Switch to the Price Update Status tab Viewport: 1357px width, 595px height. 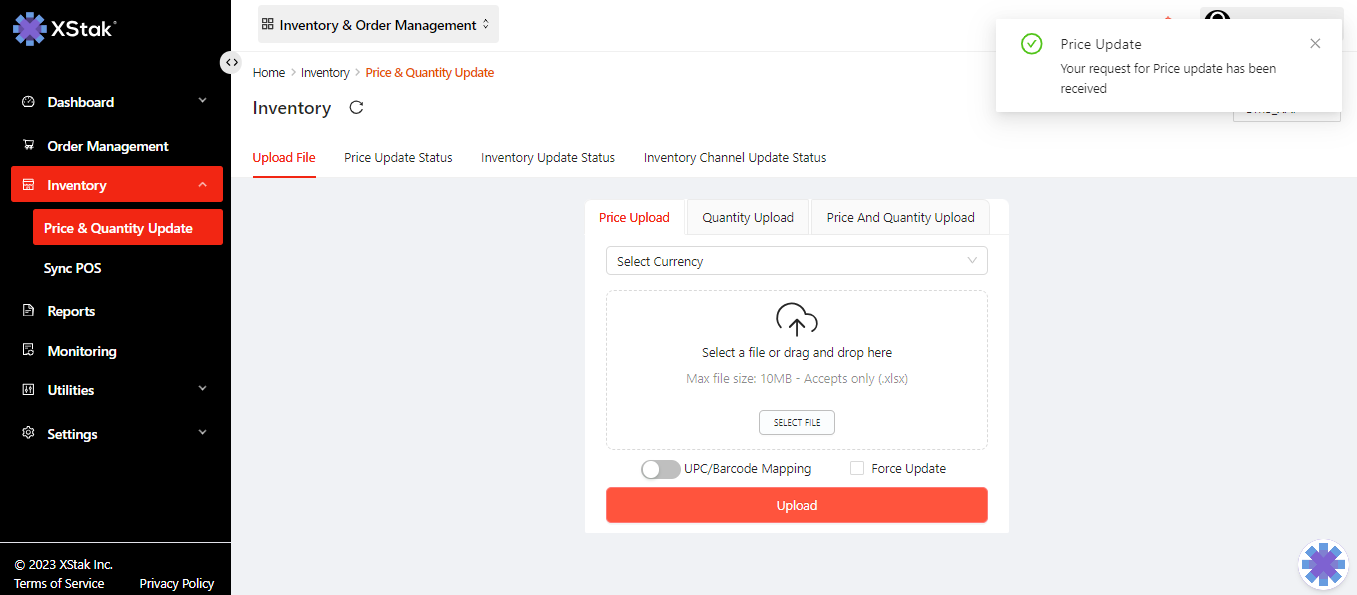pyautogui.click(x=398, y=157)
